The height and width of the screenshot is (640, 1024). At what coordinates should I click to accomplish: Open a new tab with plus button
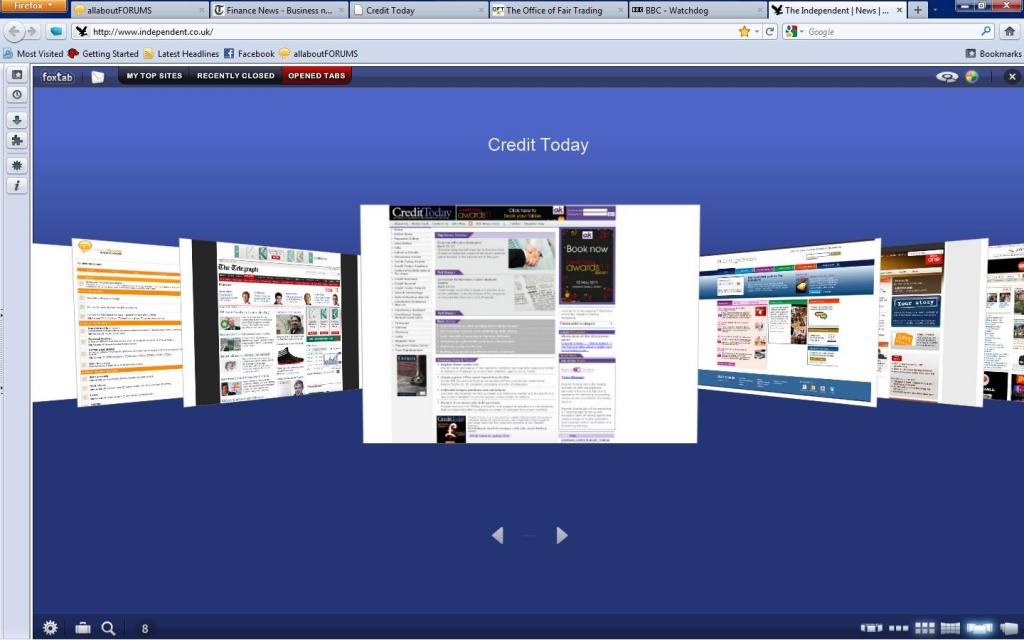(918, 10)
